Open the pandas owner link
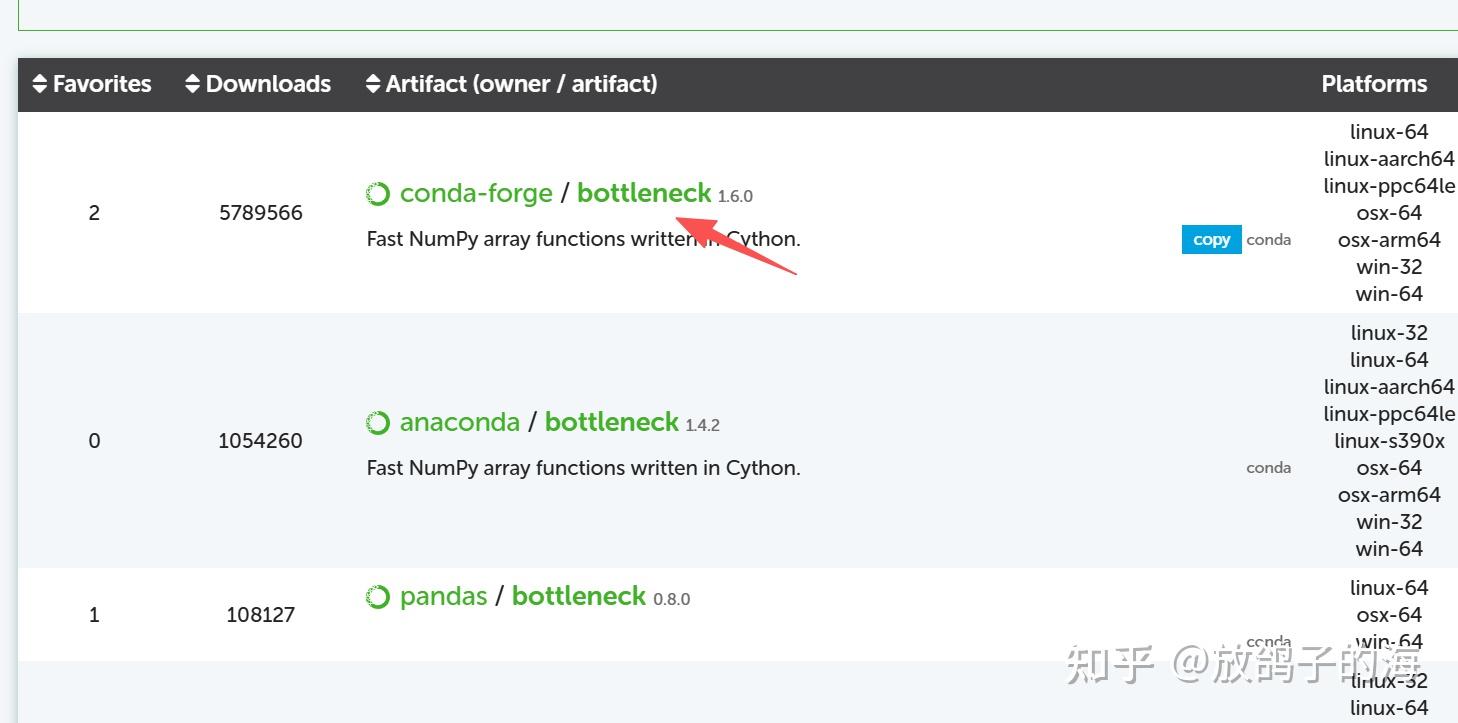Viewport: 1458px width, 723px height. [x=443, y=596]
